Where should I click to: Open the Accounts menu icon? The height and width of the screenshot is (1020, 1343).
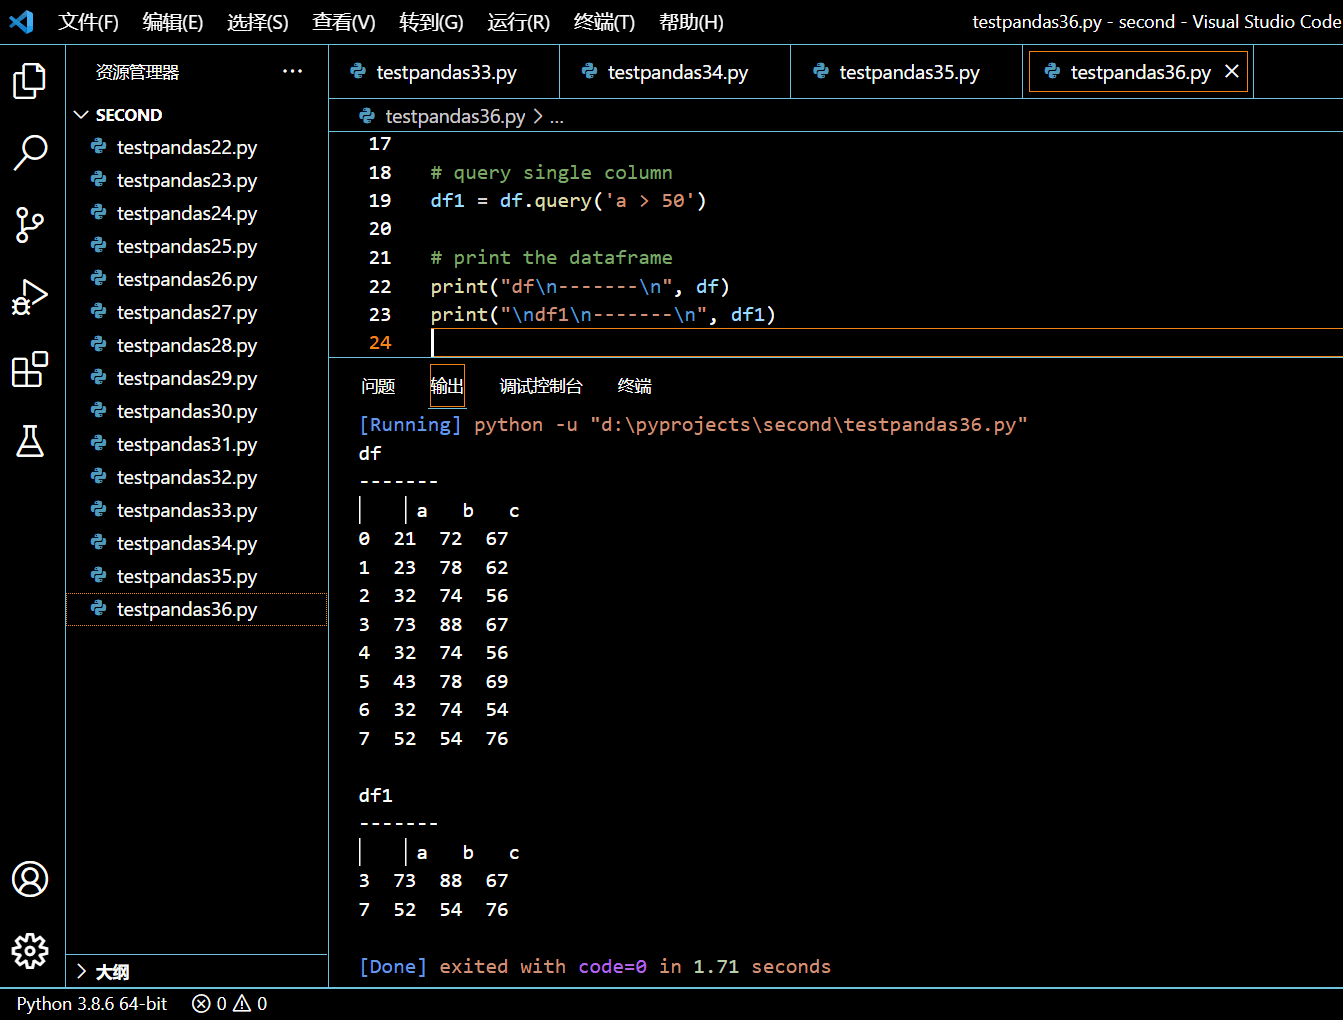tap(30, 879)
